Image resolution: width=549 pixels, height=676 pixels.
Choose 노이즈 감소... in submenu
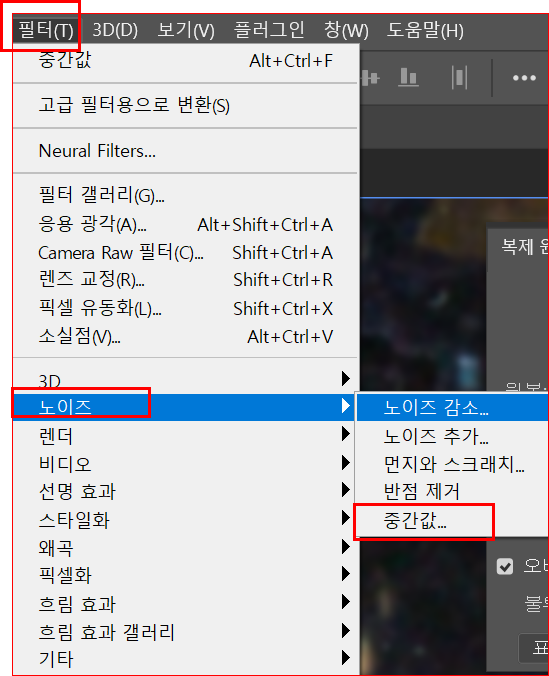pos(452,407)
